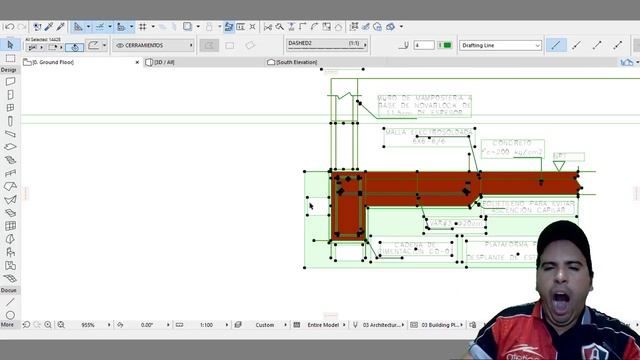The image size is (640, 360).
Task: Open the DASHED2 line type dropdown
Action: [x=327, y=44]
